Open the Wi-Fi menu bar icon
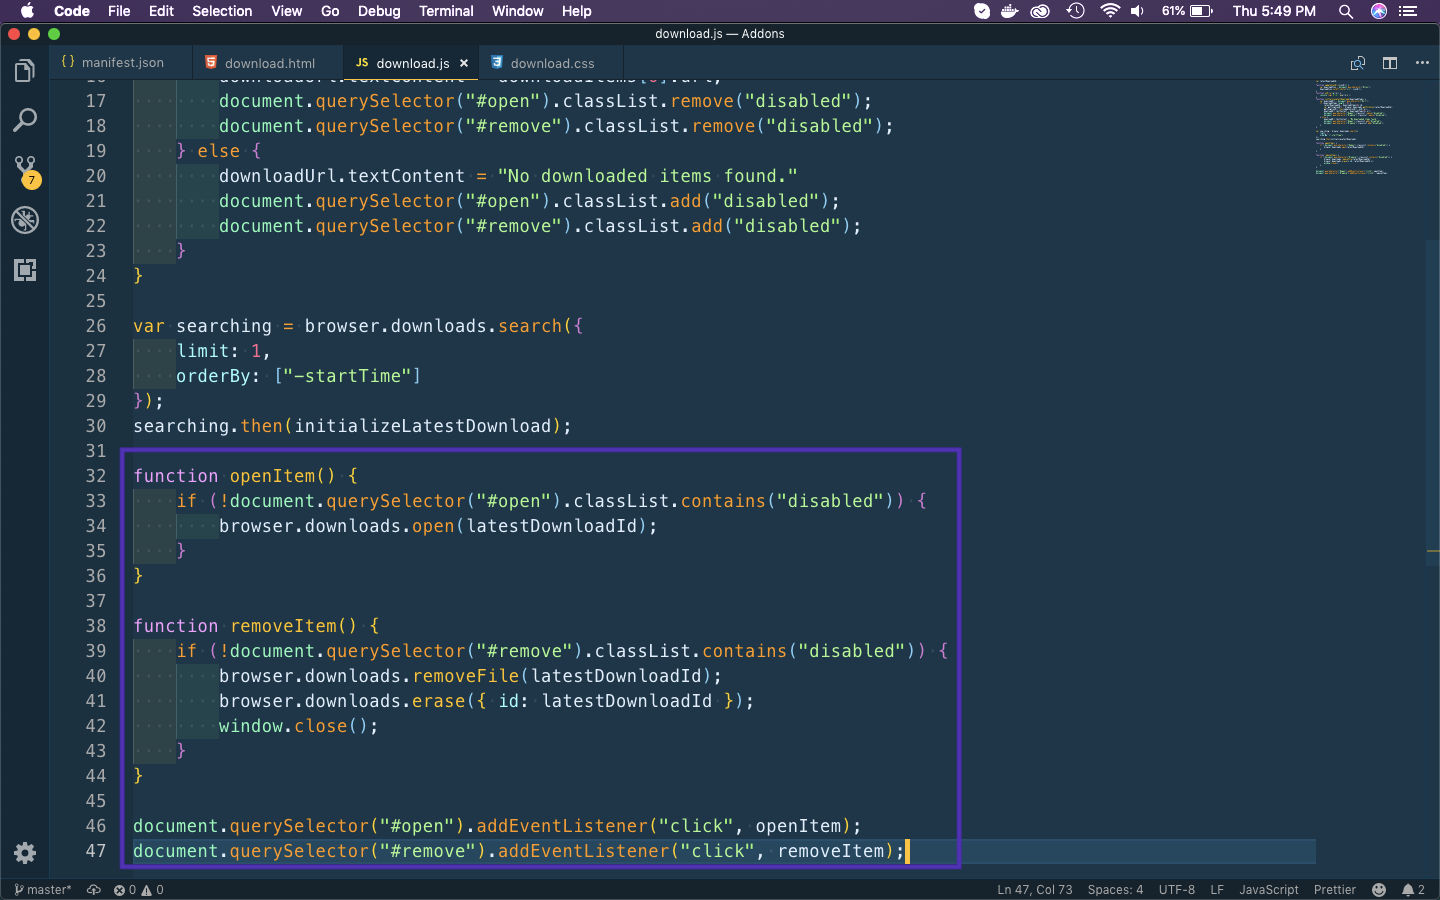The width and height of the screenshot is (1440, 900). tap(1109, 11)
